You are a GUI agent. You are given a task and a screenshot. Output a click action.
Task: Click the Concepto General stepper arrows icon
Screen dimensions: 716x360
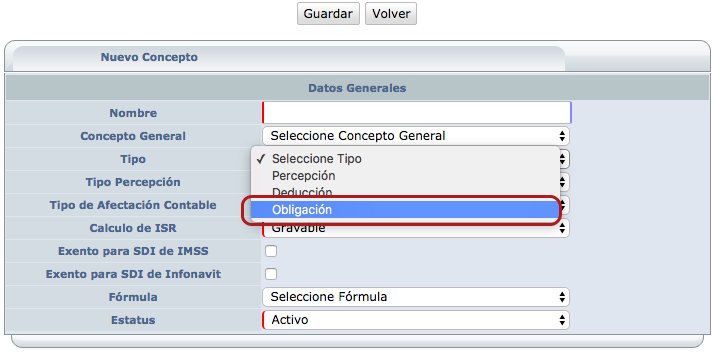(x=562, y=136)
